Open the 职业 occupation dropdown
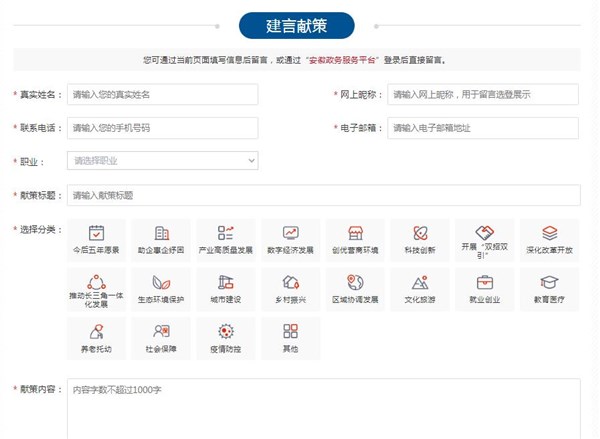 click(162, 160)
